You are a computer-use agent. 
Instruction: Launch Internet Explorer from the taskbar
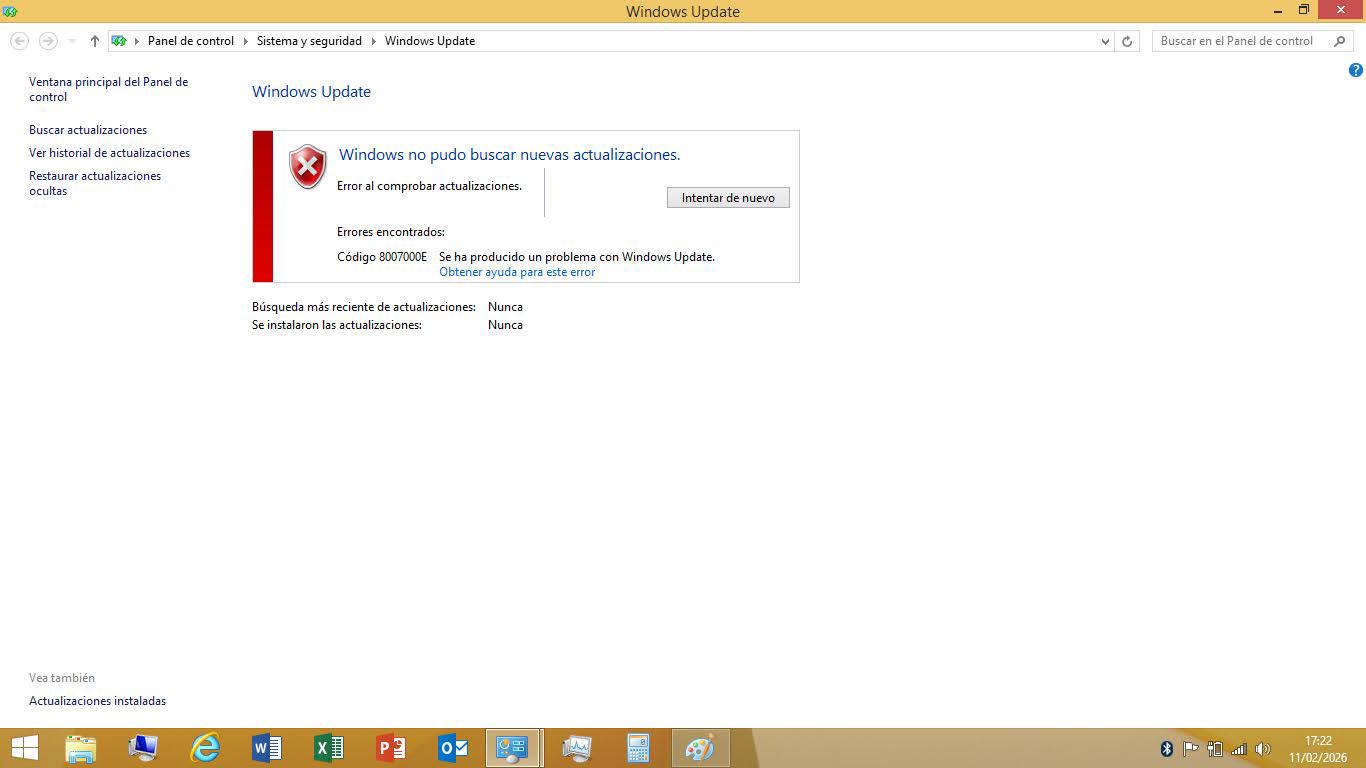(204, 747)
